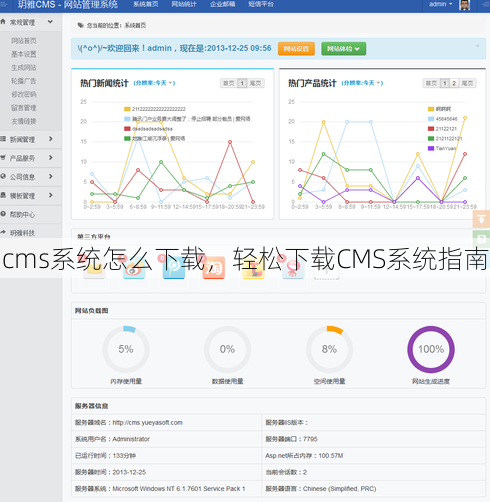Select 友情链接 in the sidebar
This screenshot has width=490, height=502.
point(24,121)
